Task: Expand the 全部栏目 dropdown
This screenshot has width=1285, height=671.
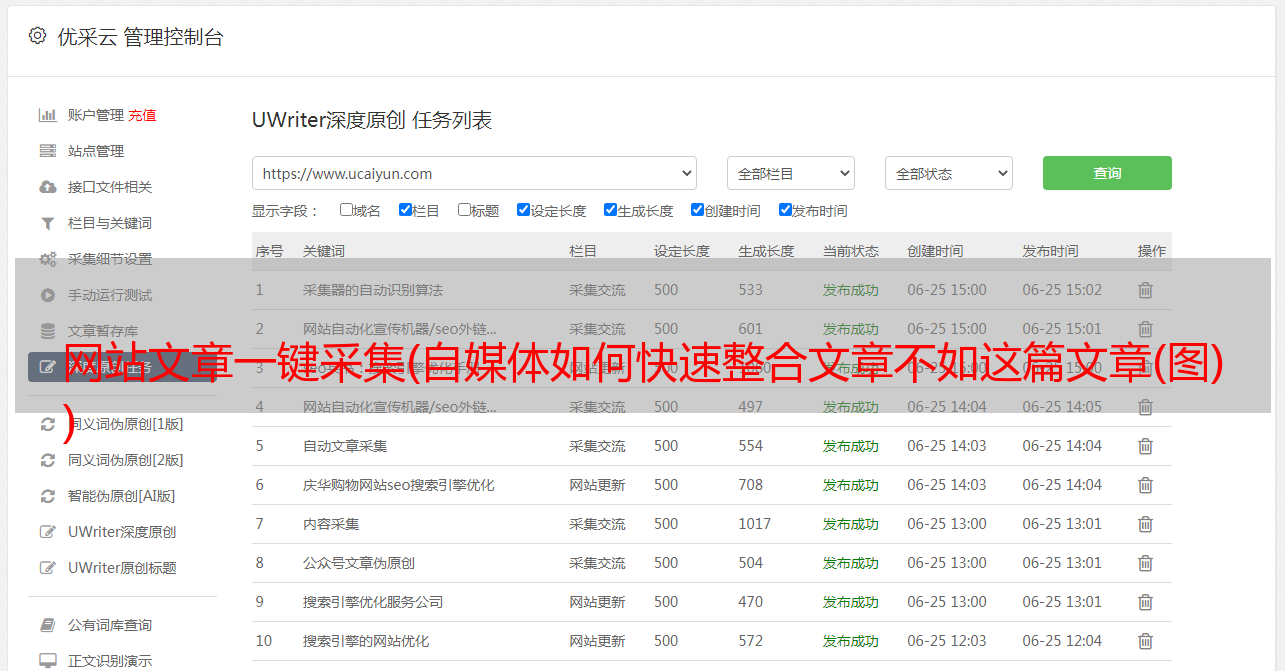Action: [x=790, y=173]
